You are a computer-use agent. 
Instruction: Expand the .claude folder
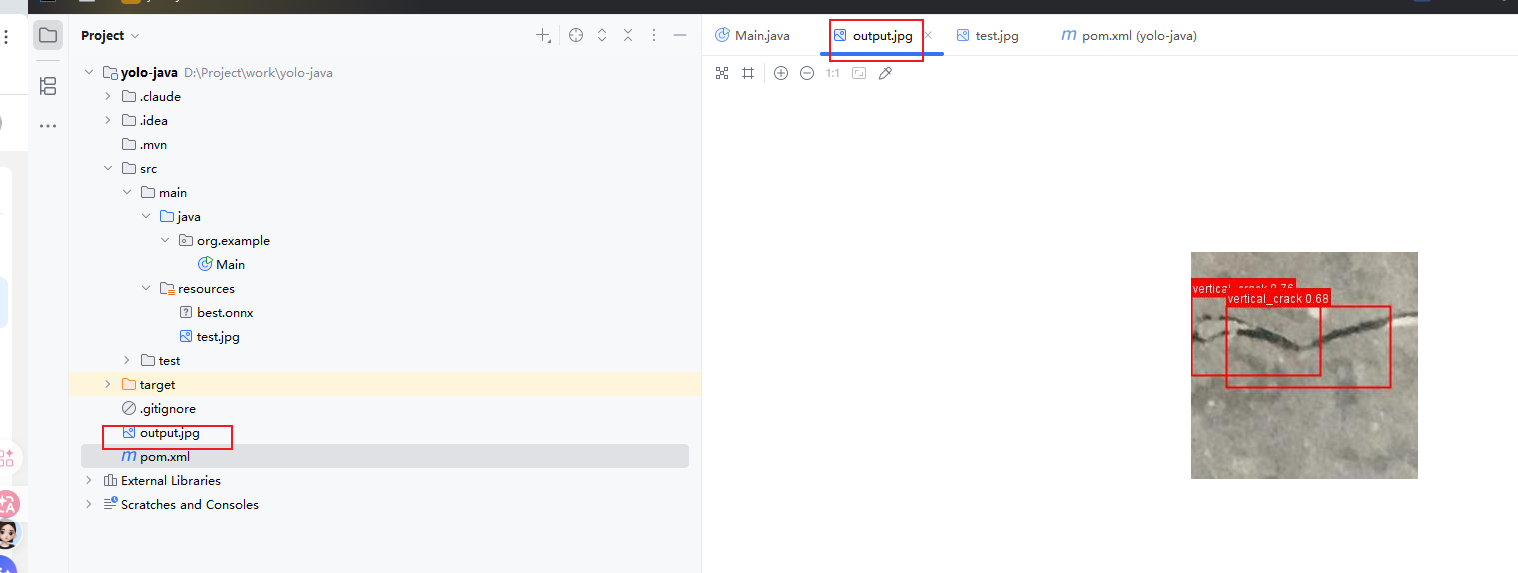[108, 97]
